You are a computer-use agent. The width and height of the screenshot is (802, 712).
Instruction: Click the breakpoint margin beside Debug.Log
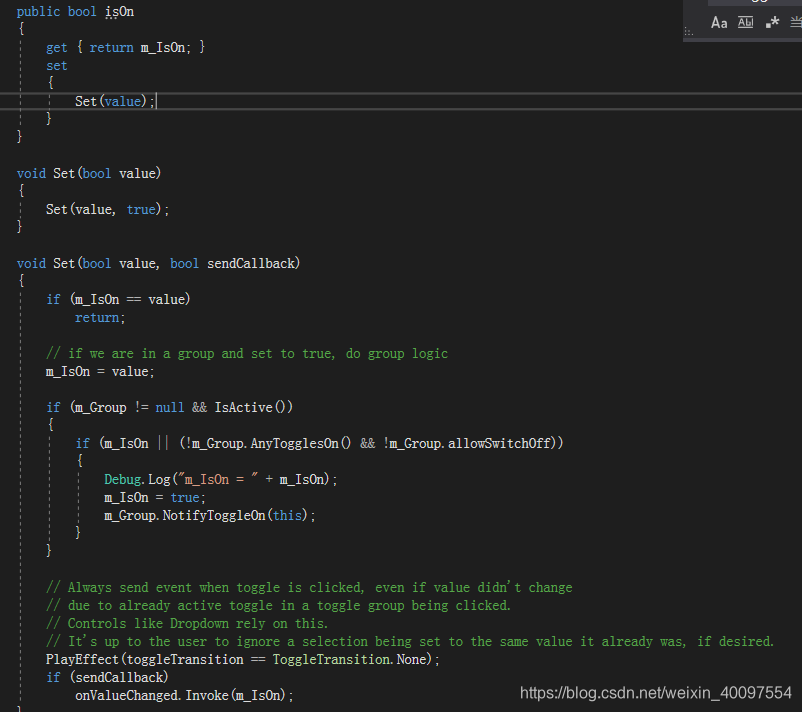click(8, 479)
